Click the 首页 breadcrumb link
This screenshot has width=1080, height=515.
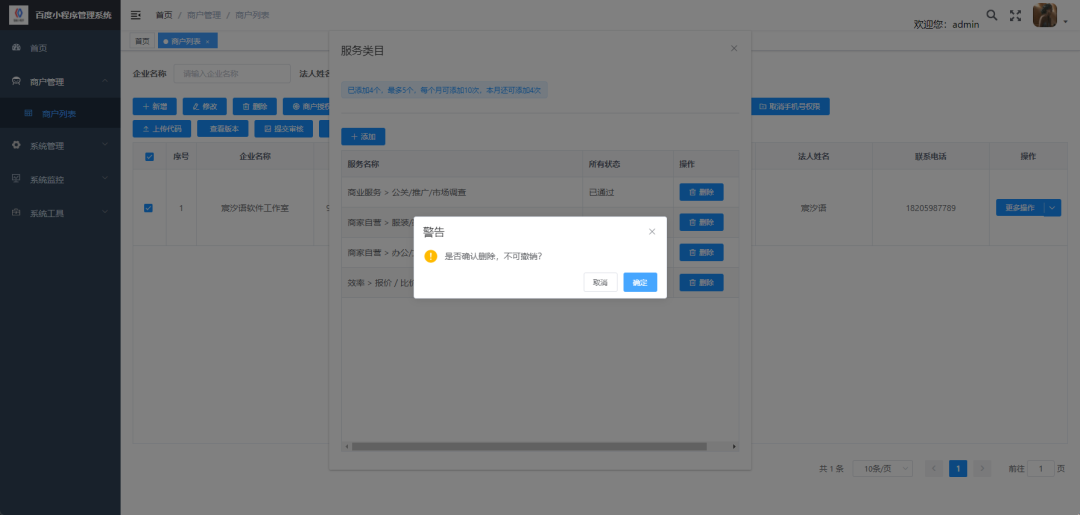pos(164,14)
